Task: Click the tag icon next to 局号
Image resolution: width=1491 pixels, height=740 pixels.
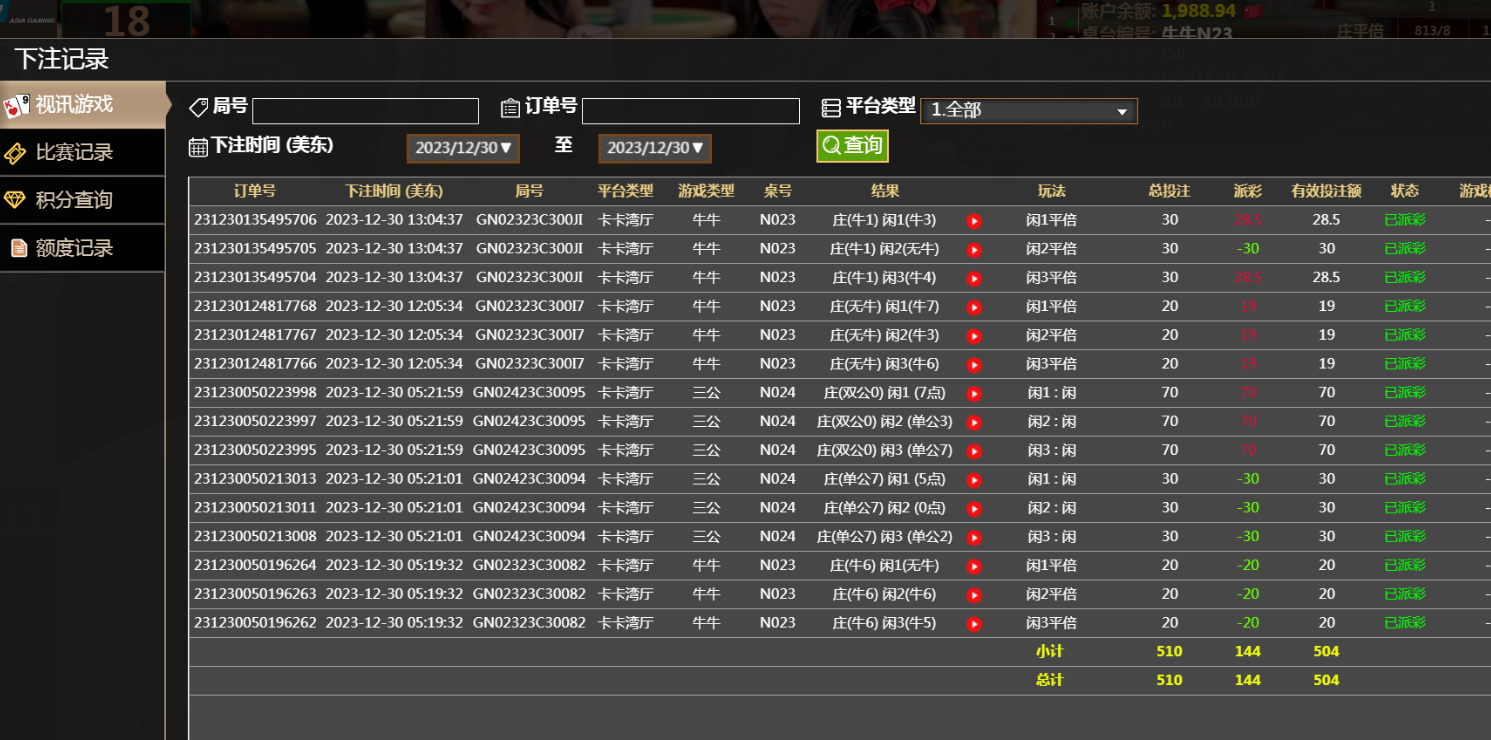Action: (199, 107)
